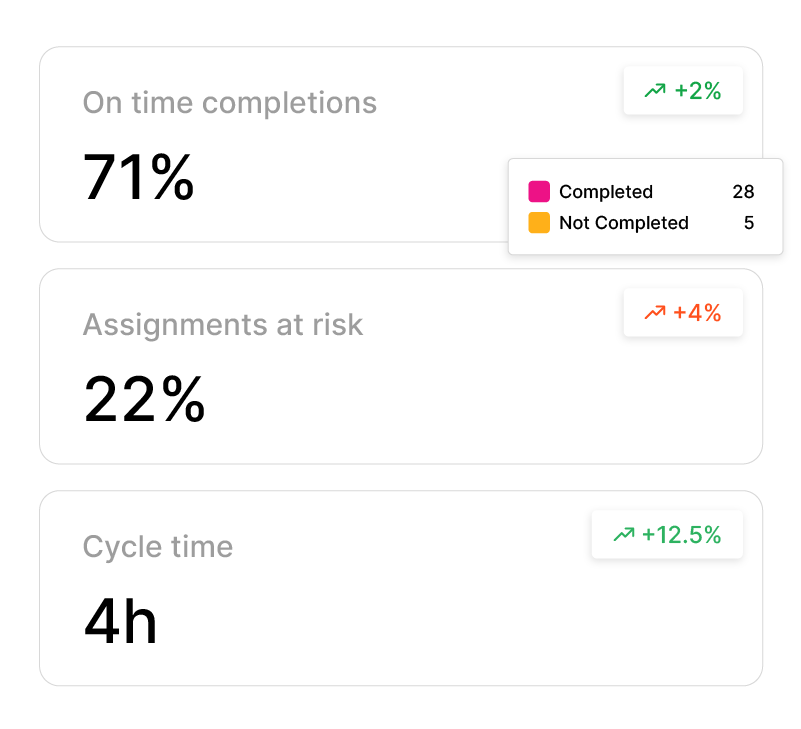Click the +4% percentage text

(697, 313)
